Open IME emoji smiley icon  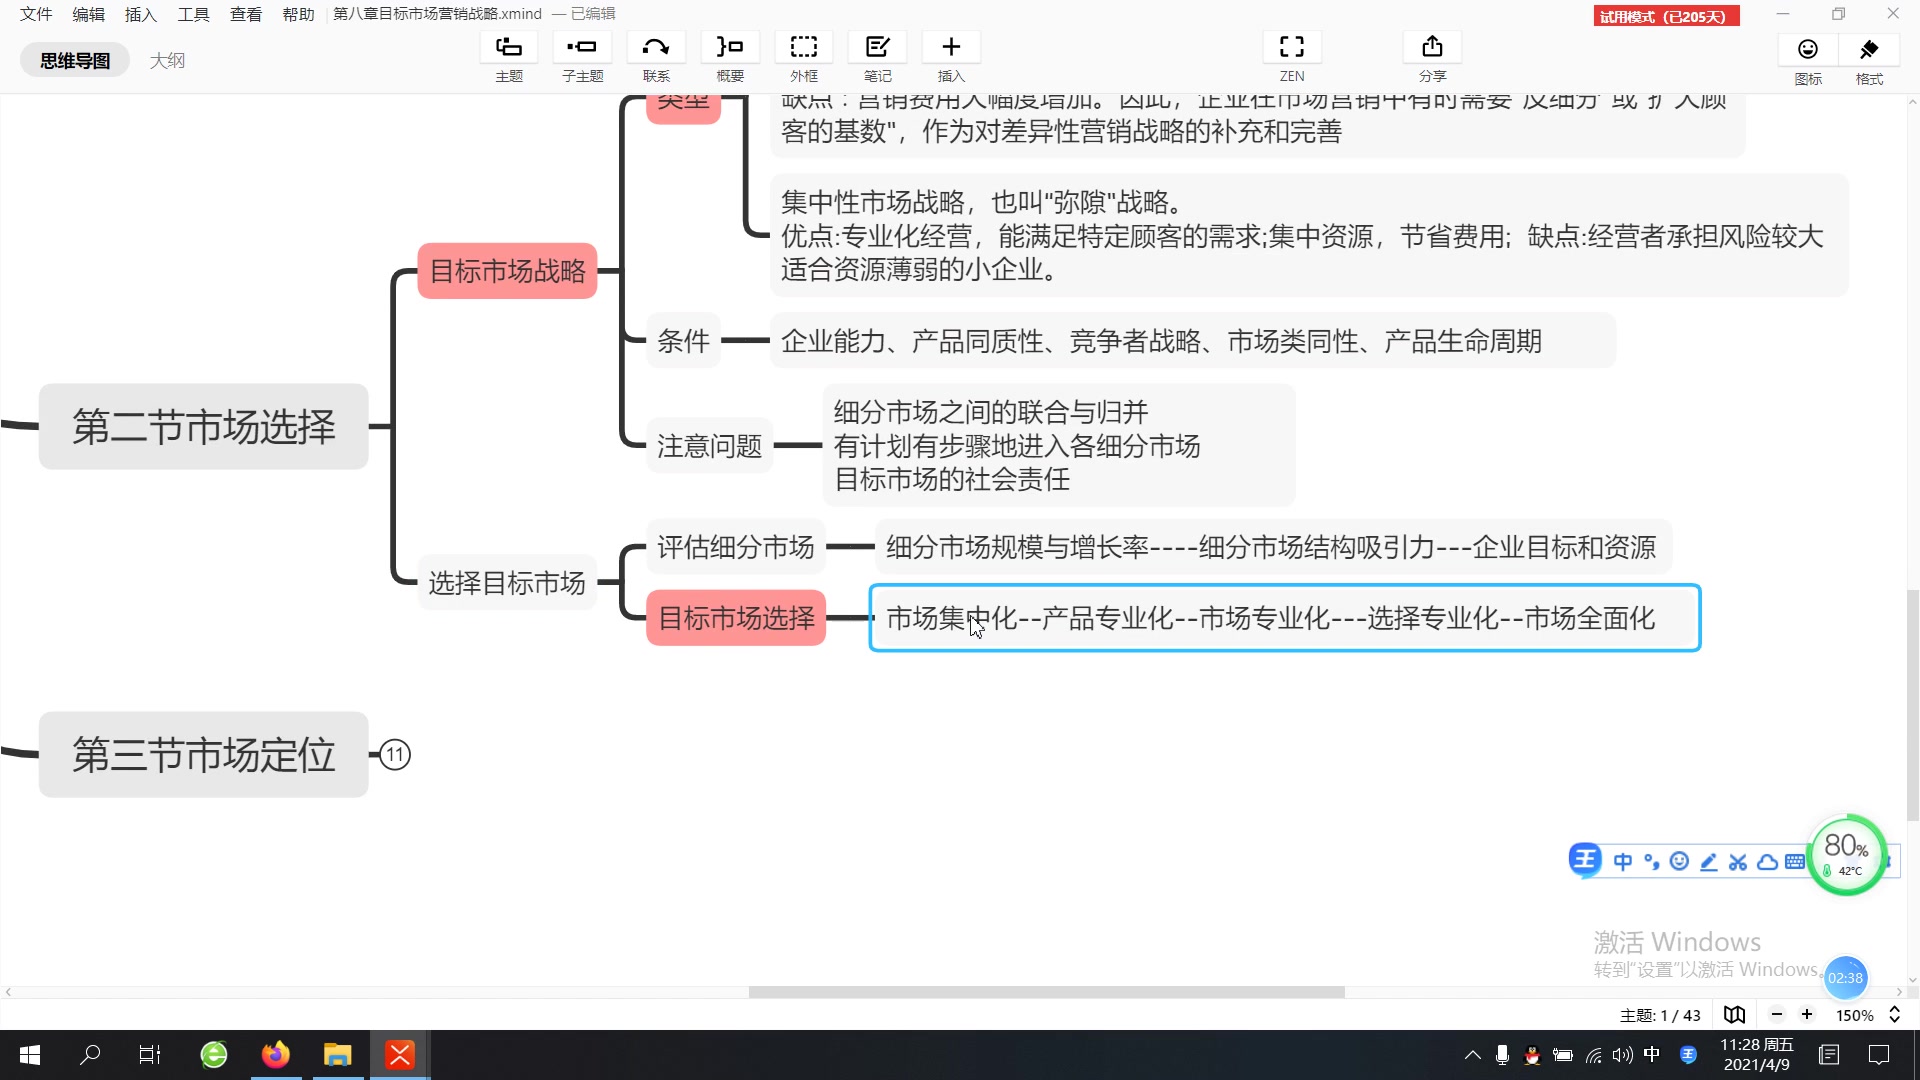pyautogui.click(x=1680, y=862)
